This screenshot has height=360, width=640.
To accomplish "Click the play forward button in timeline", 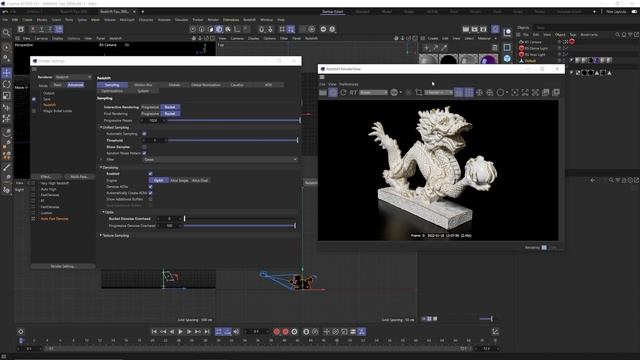I will pyautogui.click(x=180, y=332).
